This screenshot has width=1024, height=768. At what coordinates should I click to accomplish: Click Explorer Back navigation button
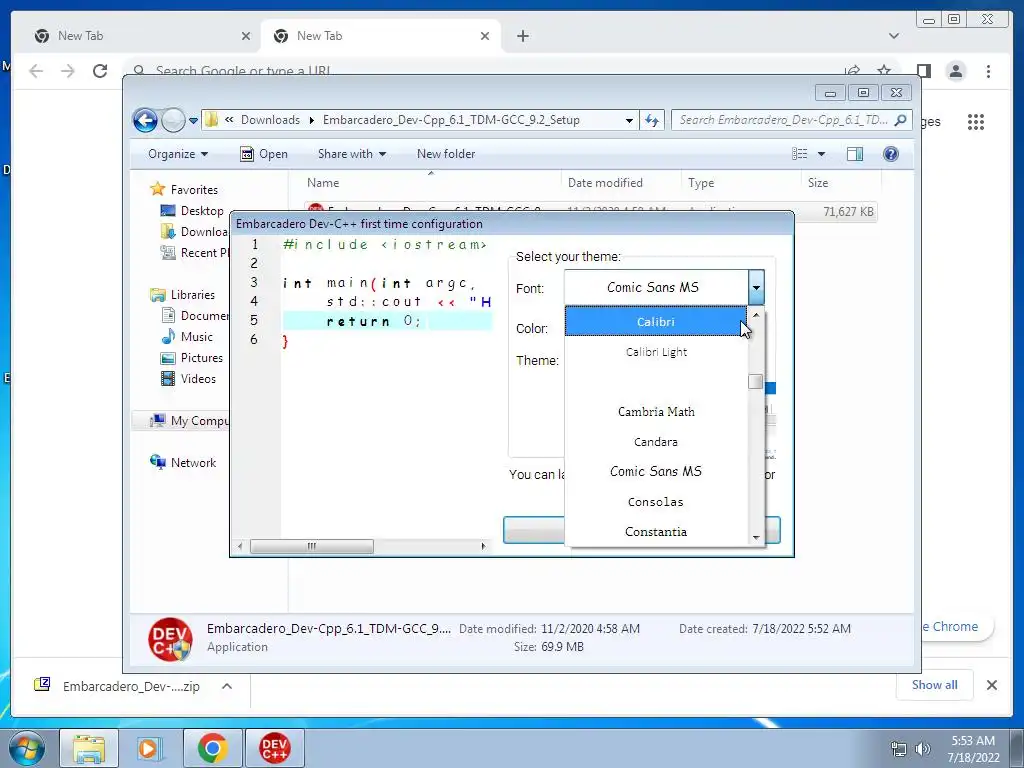[x=145, y=120]
